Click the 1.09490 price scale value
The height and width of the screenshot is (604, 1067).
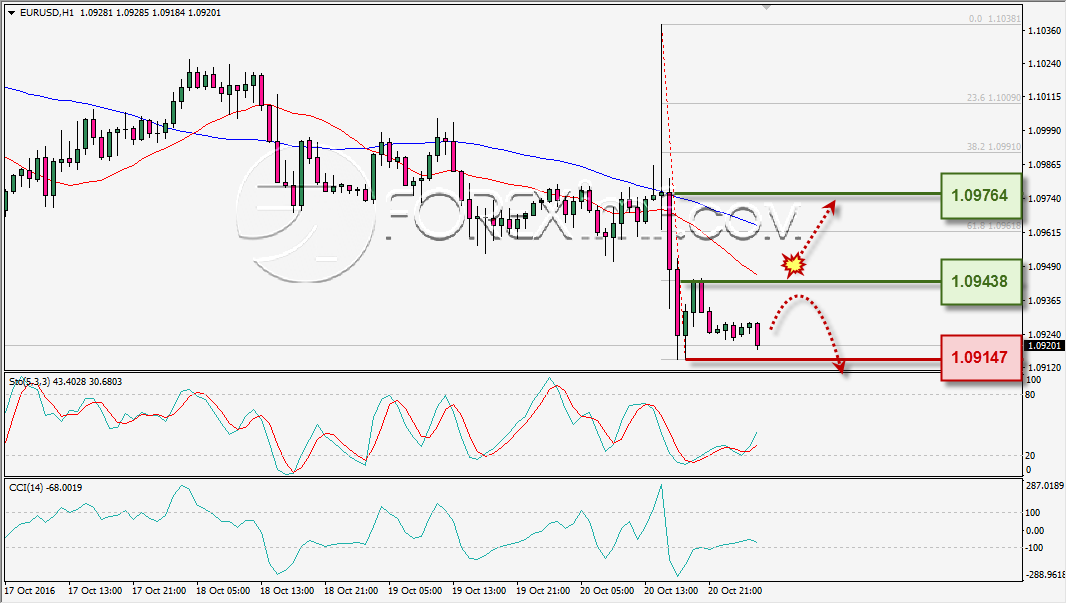(x=1045, y=266)
